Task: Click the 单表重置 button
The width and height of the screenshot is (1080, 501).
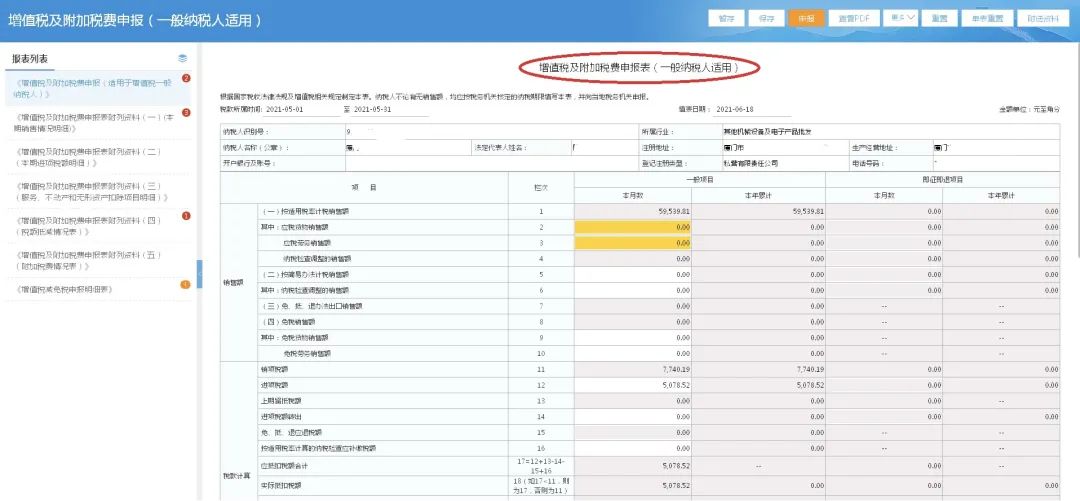Action: [986, 19]
